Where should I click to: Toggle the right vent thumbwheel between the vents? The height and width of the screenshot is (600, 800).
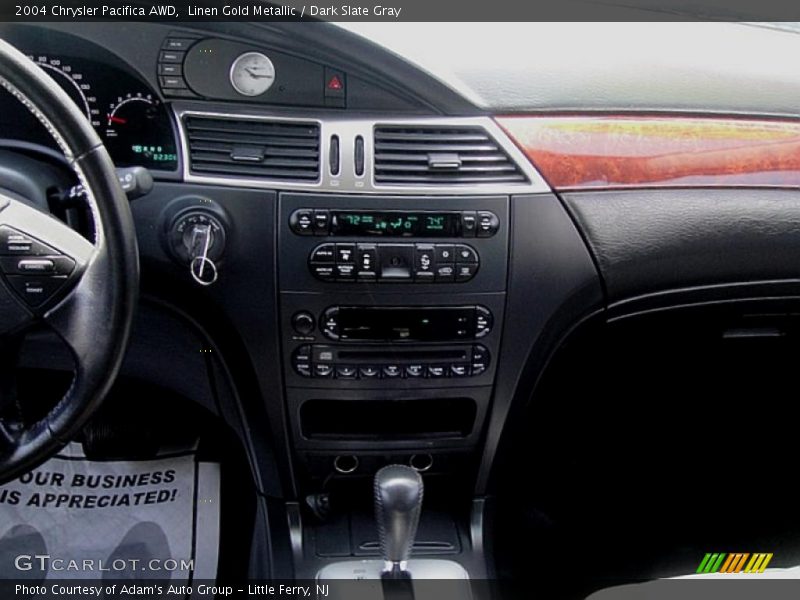coord(359,154)
